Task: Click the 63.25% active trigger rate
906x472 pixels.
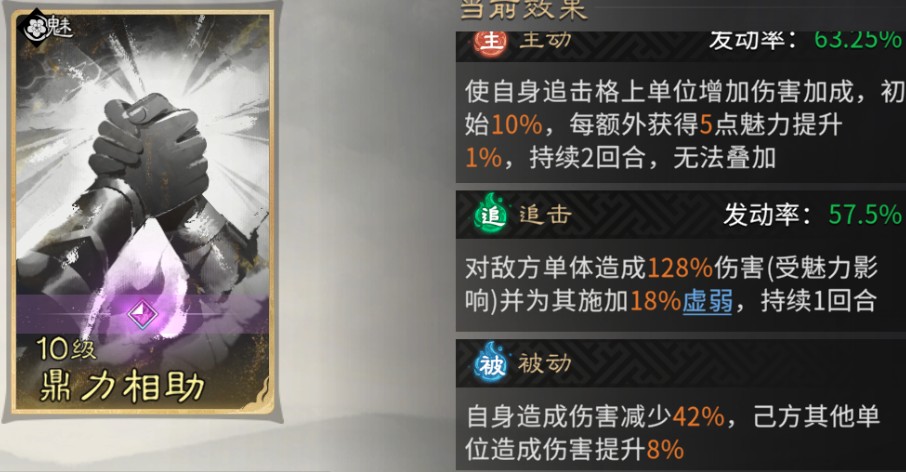Action: pyautogui.click(x=857, y=40)
